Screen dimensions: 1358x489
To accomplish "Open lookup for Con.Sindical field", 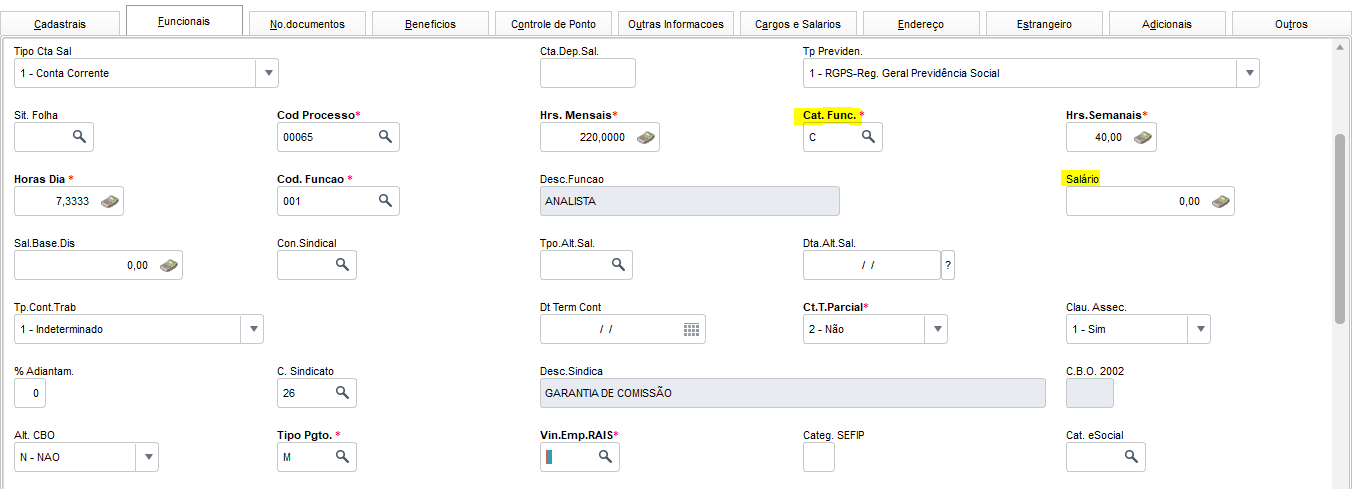I will pyautogui.click(x=342, y=265).
